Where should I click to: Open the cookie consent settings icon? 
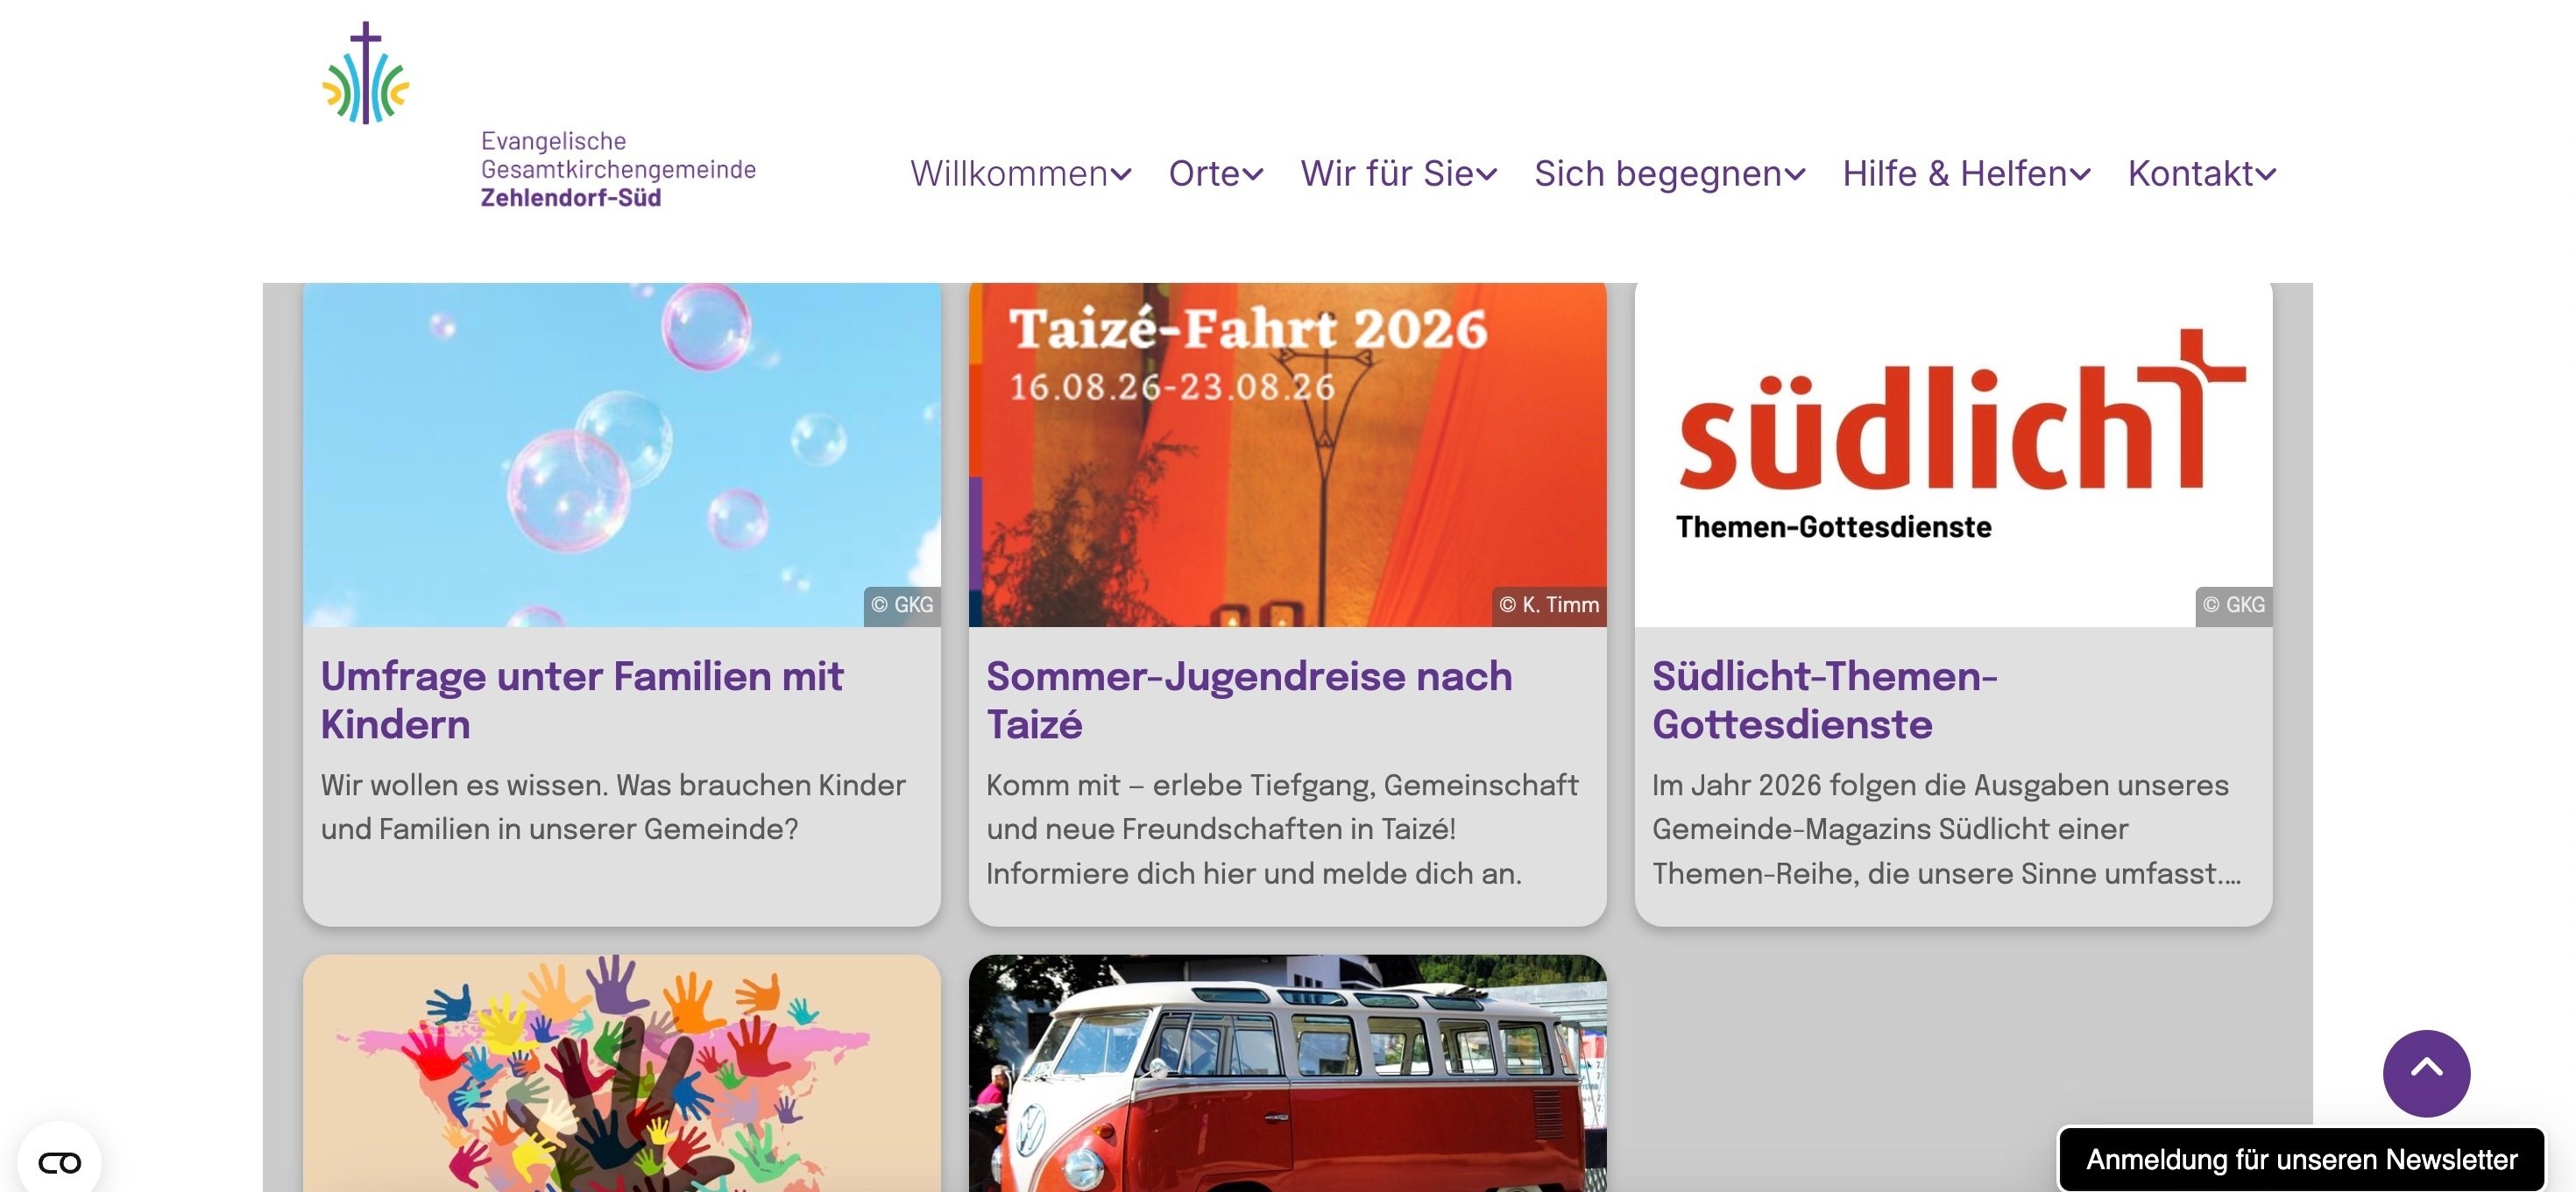tap(59, 1162)
